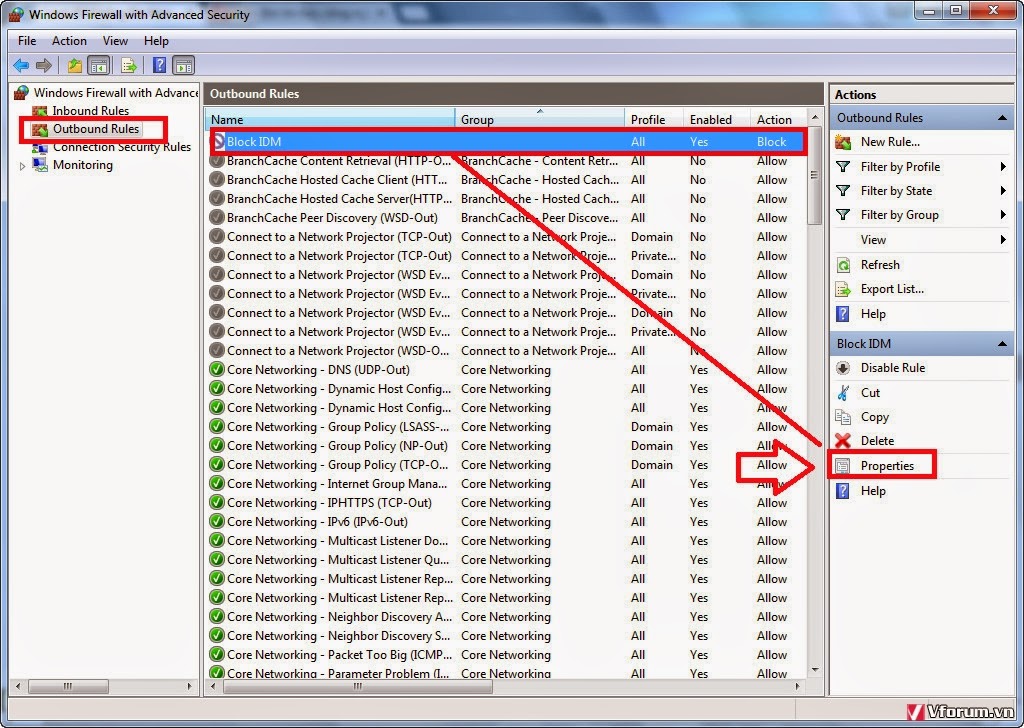Select Inbound Rules in the tree
1024x728 pixels.
(x=91, y=111)
